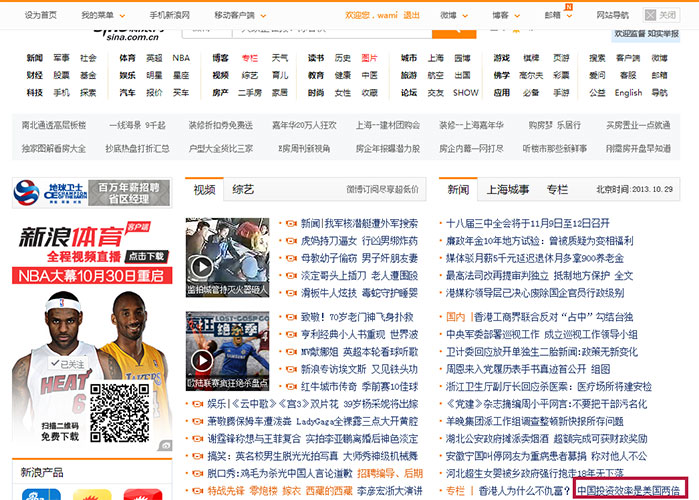Click the N badge above 邮箱

tap(568, 7)
